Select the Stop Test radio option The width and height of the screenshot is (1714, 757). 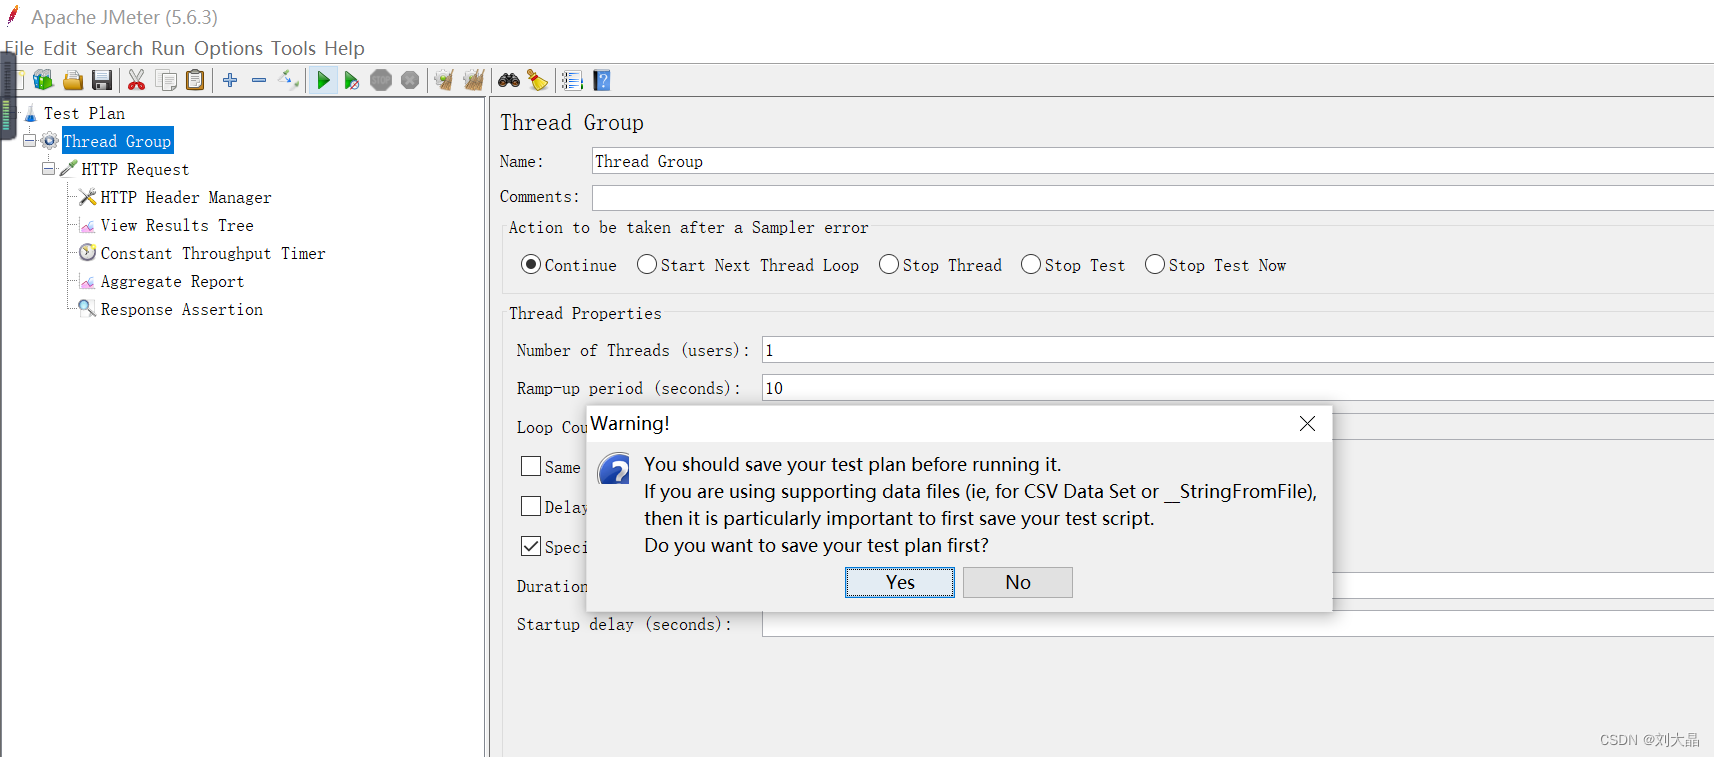1031,264
